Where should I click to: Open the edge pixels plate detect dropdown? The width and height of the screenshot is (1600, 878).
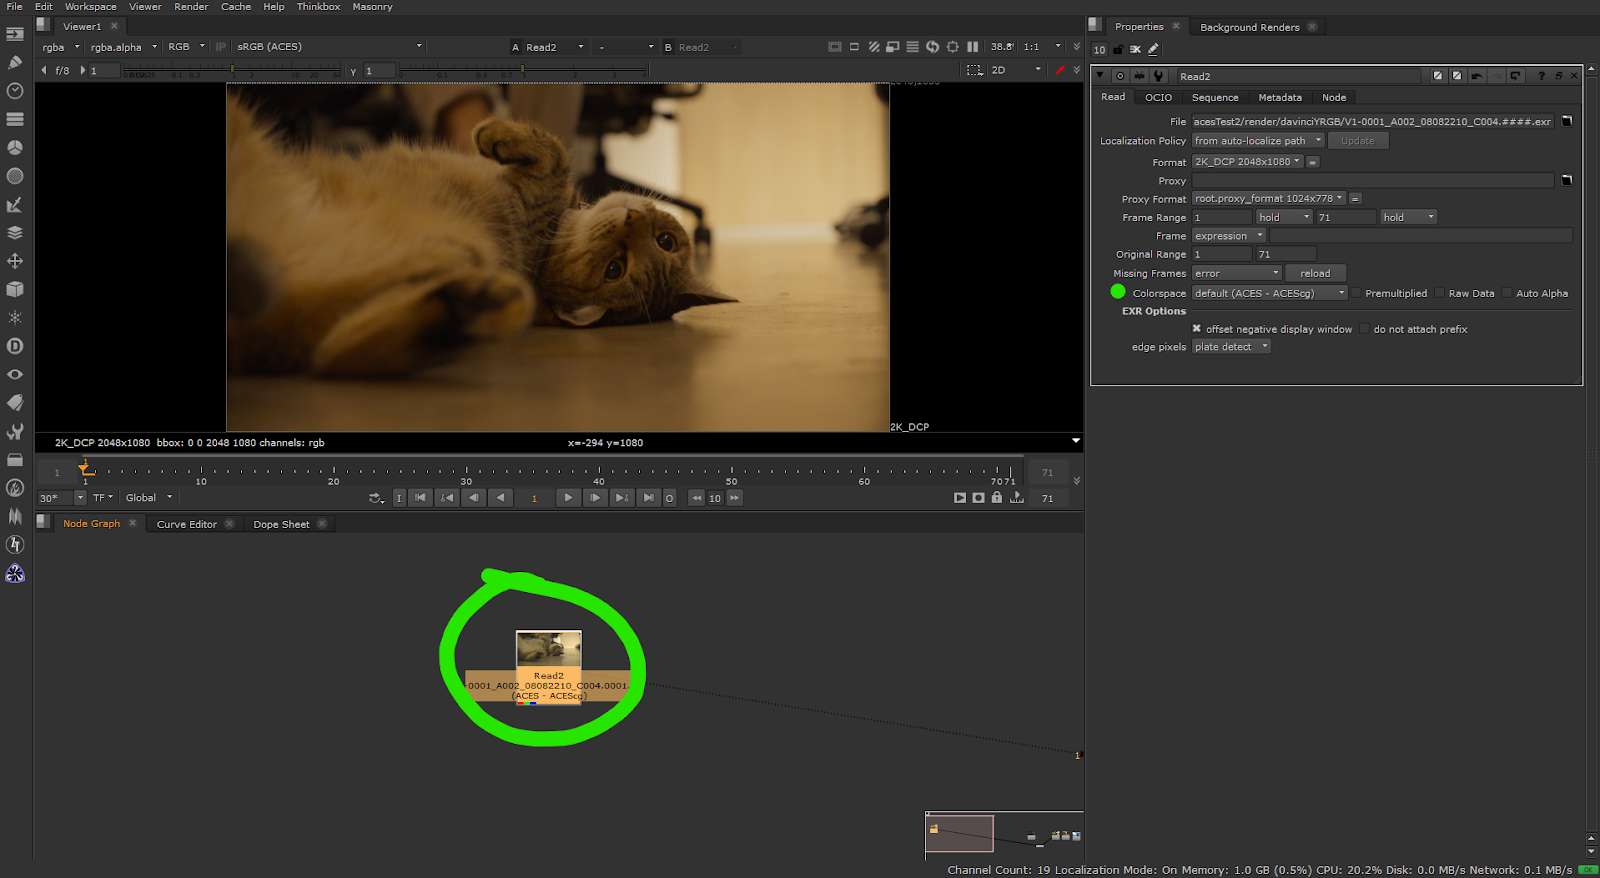[1231, 347]
